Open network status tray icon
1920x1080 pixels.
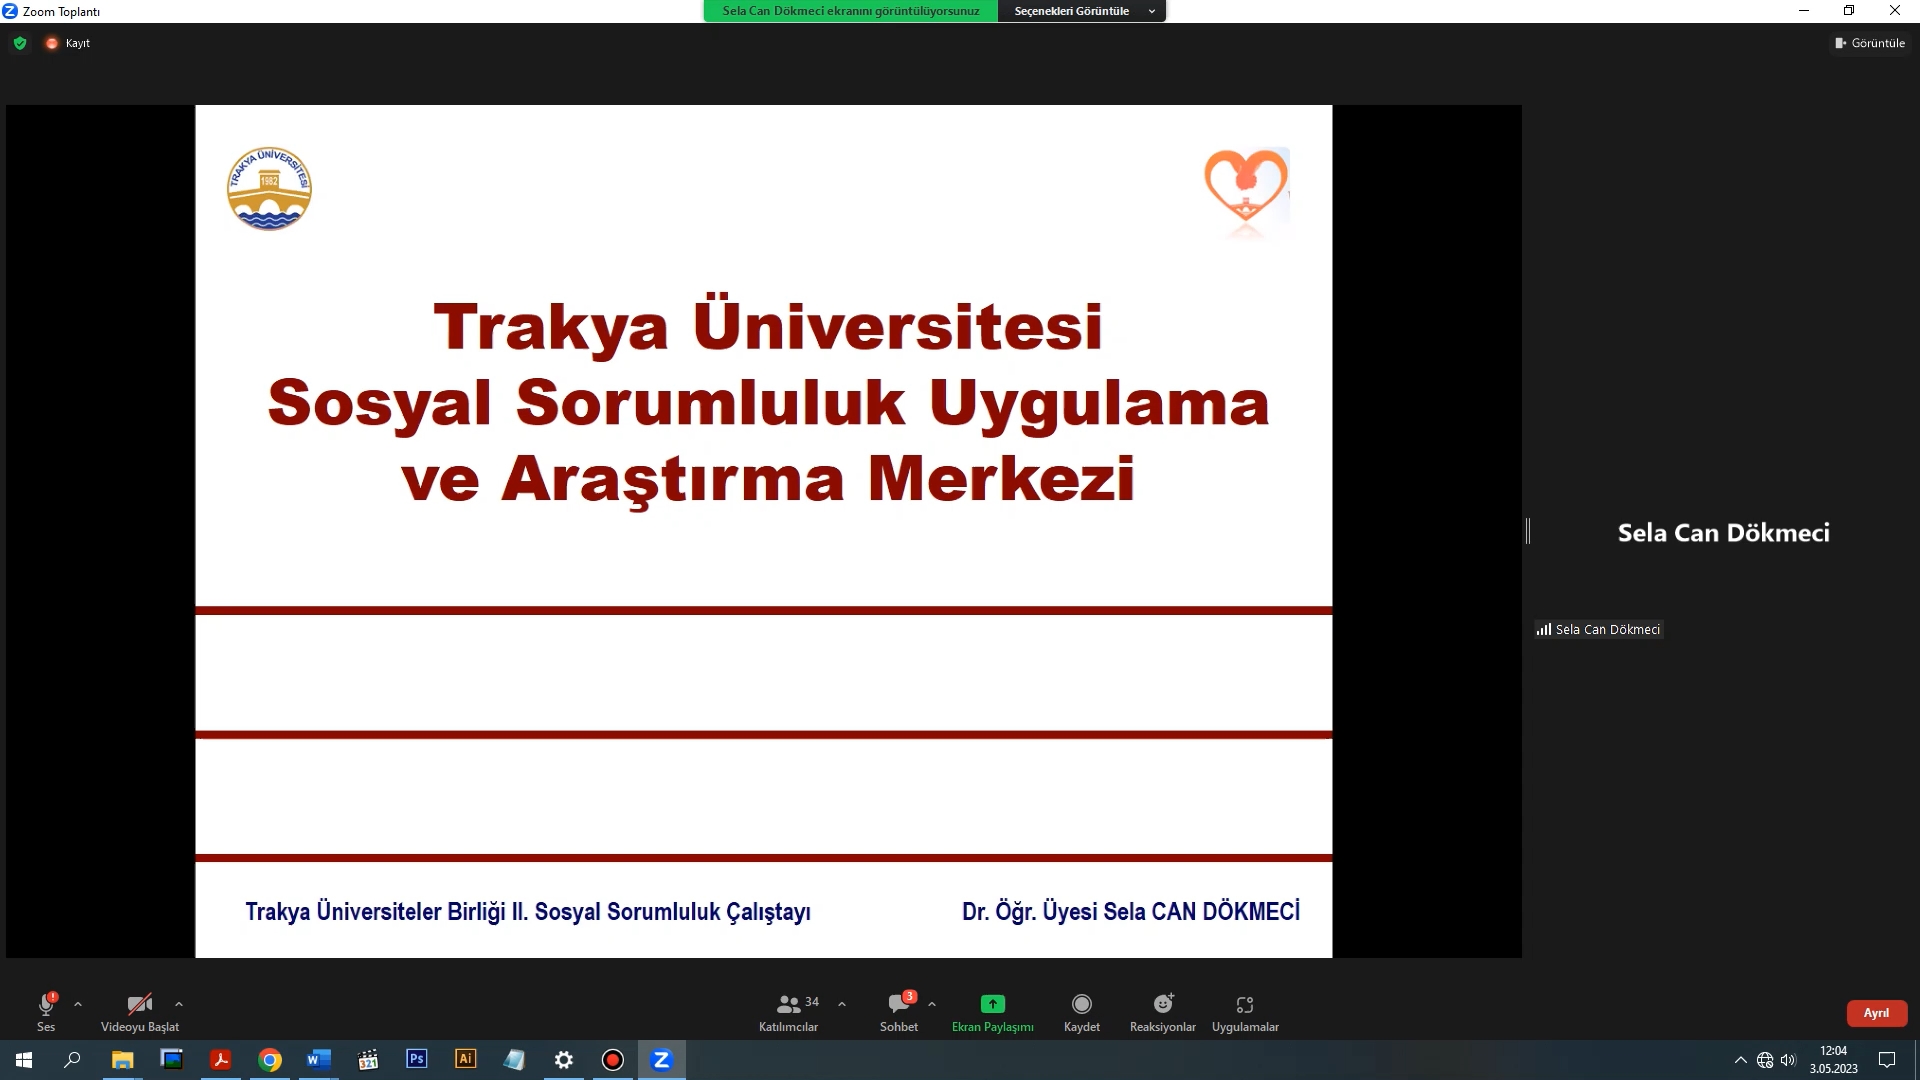click(1765, 1060)
